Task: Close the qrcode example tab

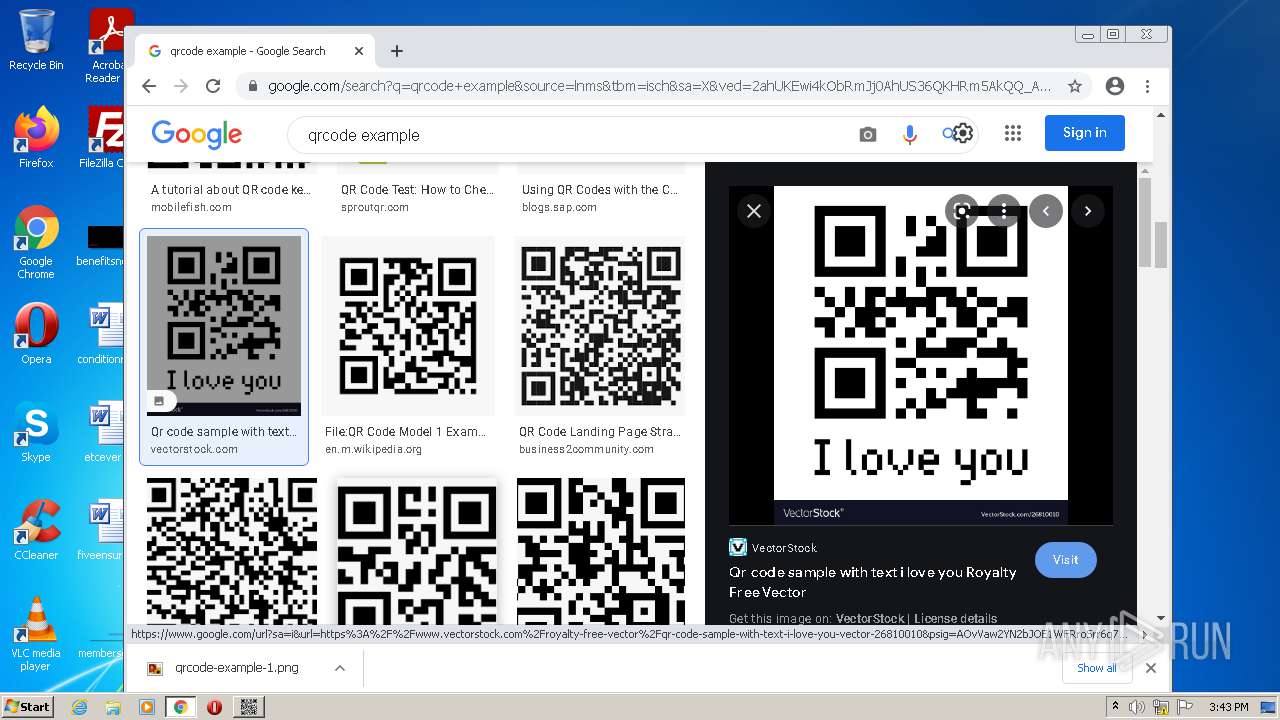Action: coord(359,51)
